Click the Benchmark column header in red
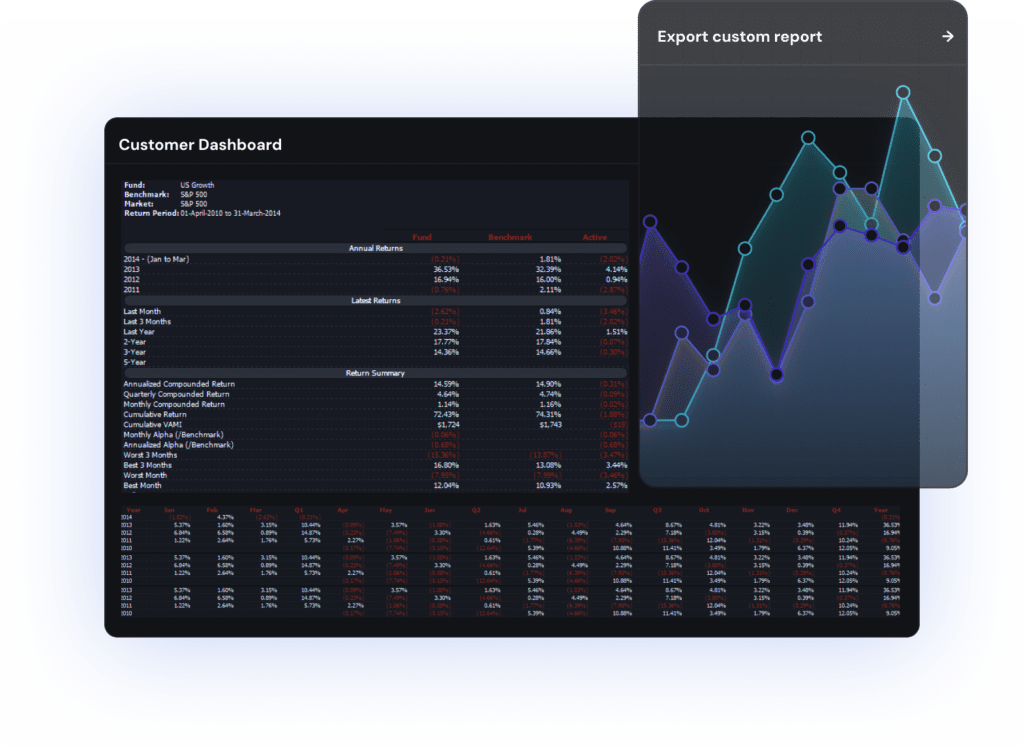This screenshot has height=747, width=1024. point(510,237)
